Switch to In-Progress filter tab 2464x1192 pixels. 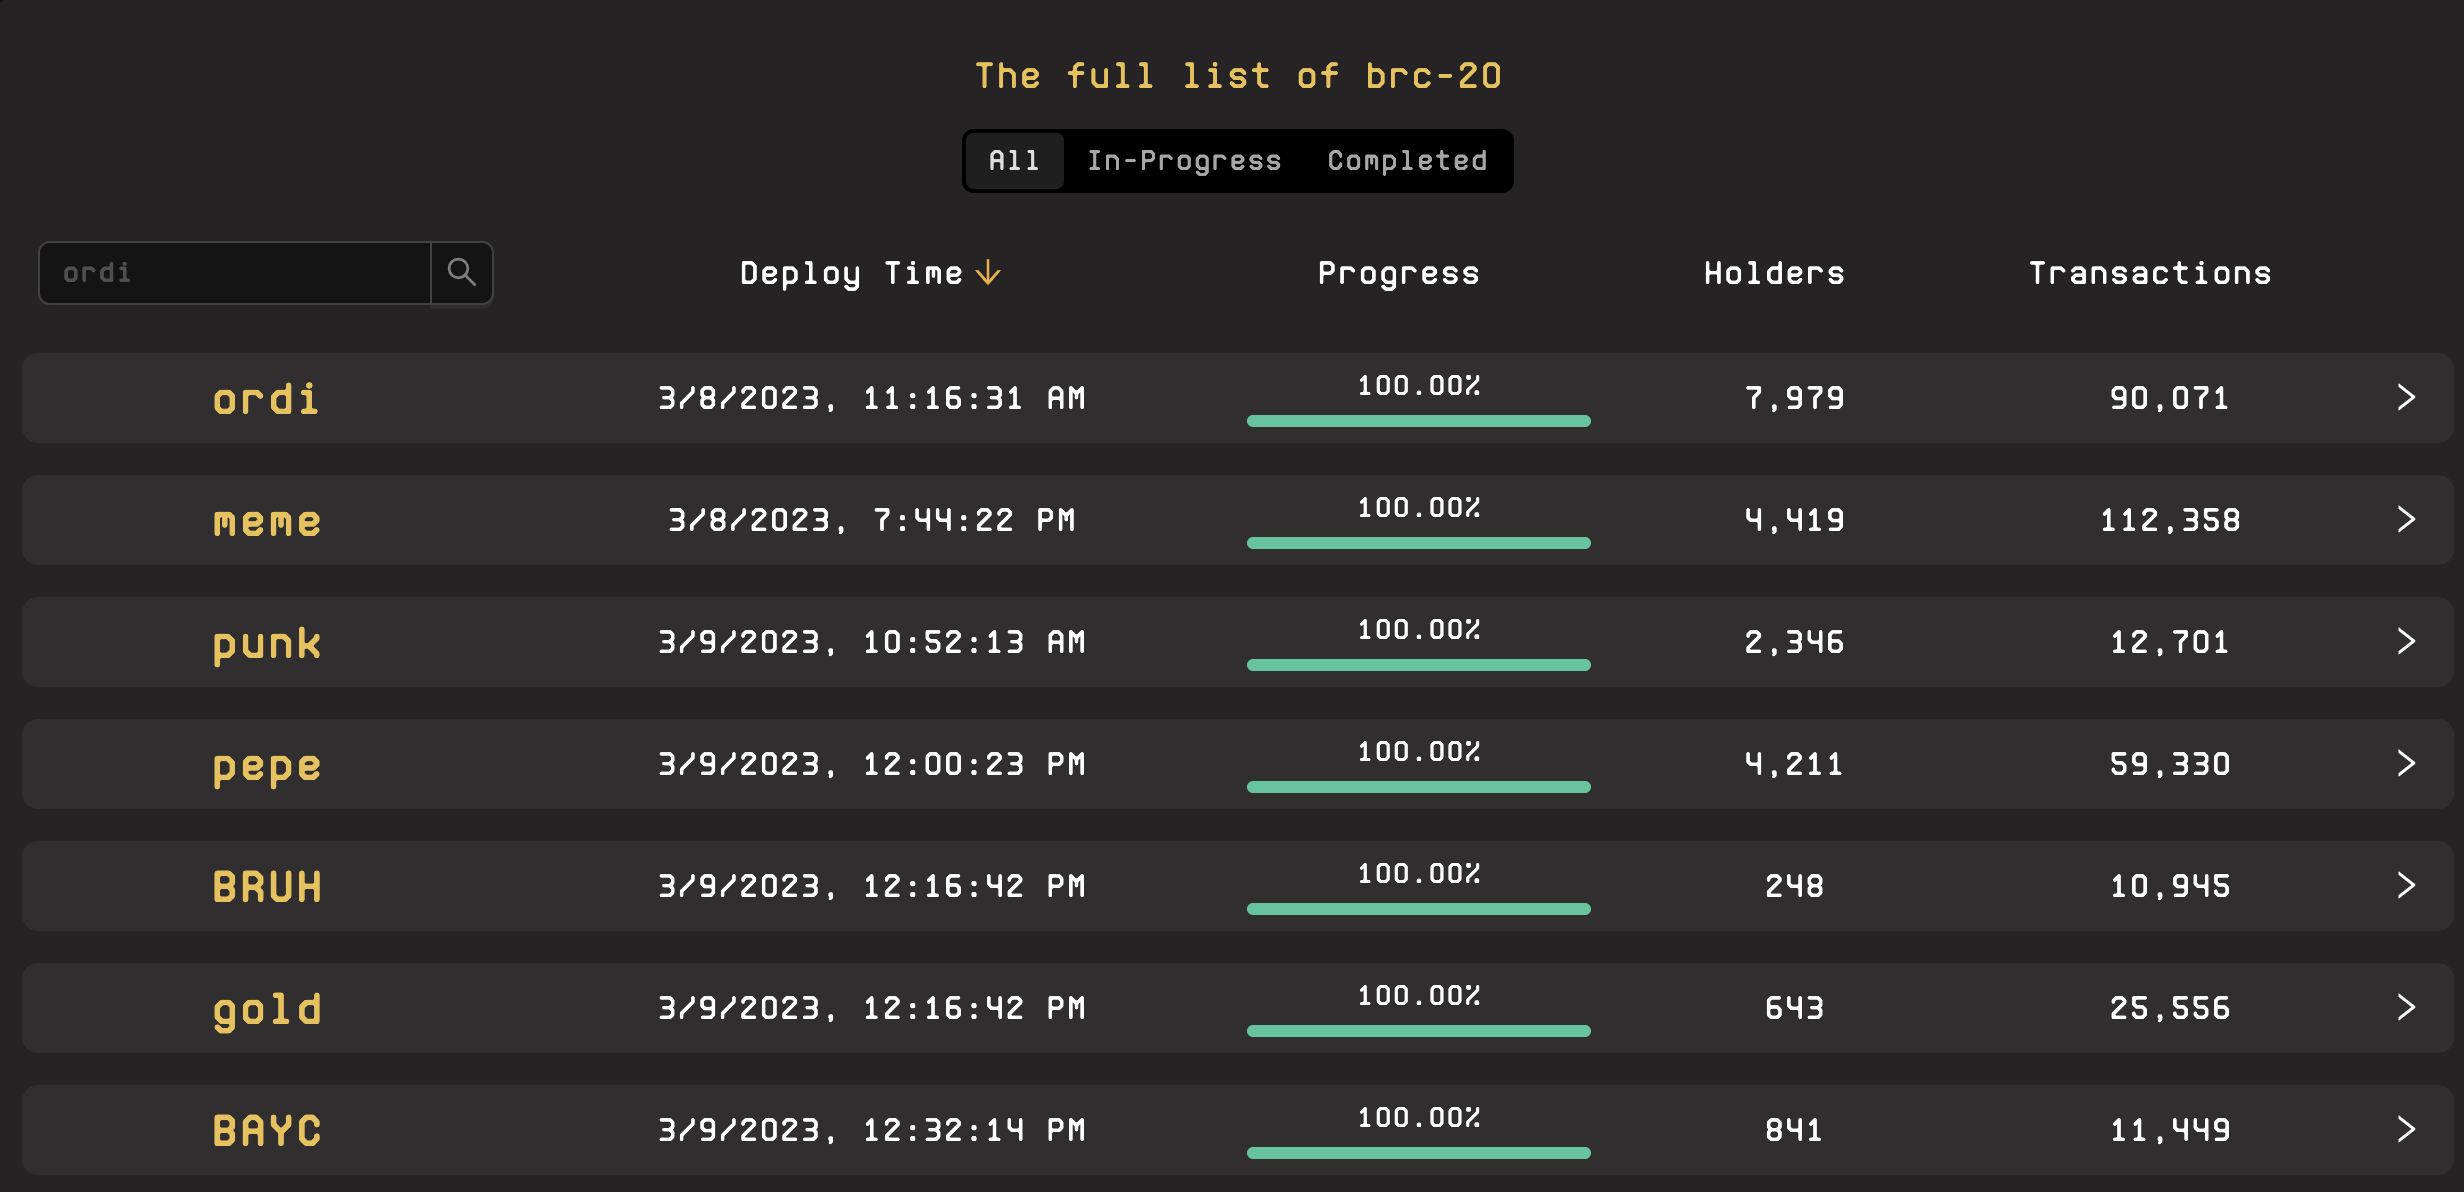tap(1184, 161)
